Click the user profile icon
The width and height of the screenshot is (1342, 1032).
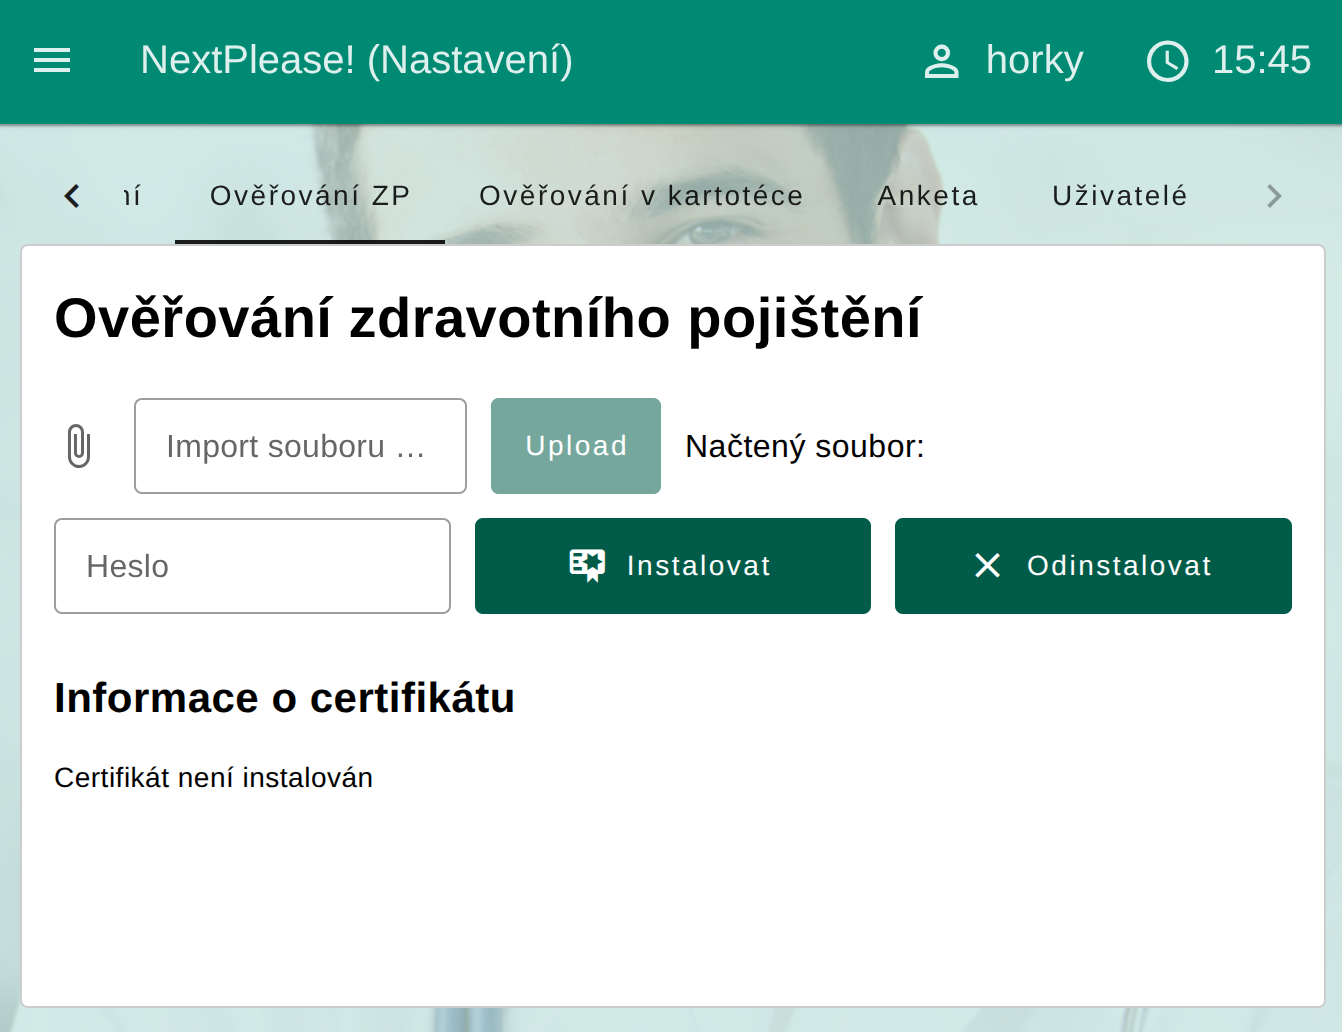tap(941, 61)
